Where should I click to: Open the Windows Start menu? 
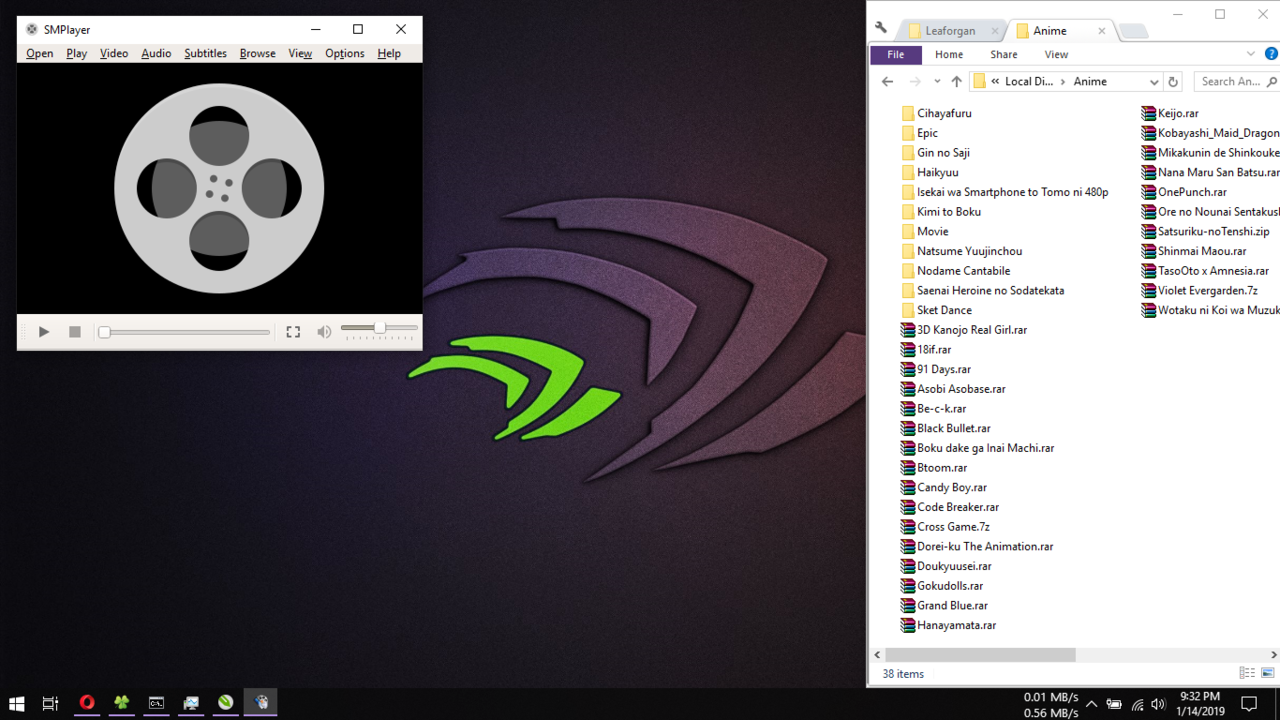click(x=16, y=703)
